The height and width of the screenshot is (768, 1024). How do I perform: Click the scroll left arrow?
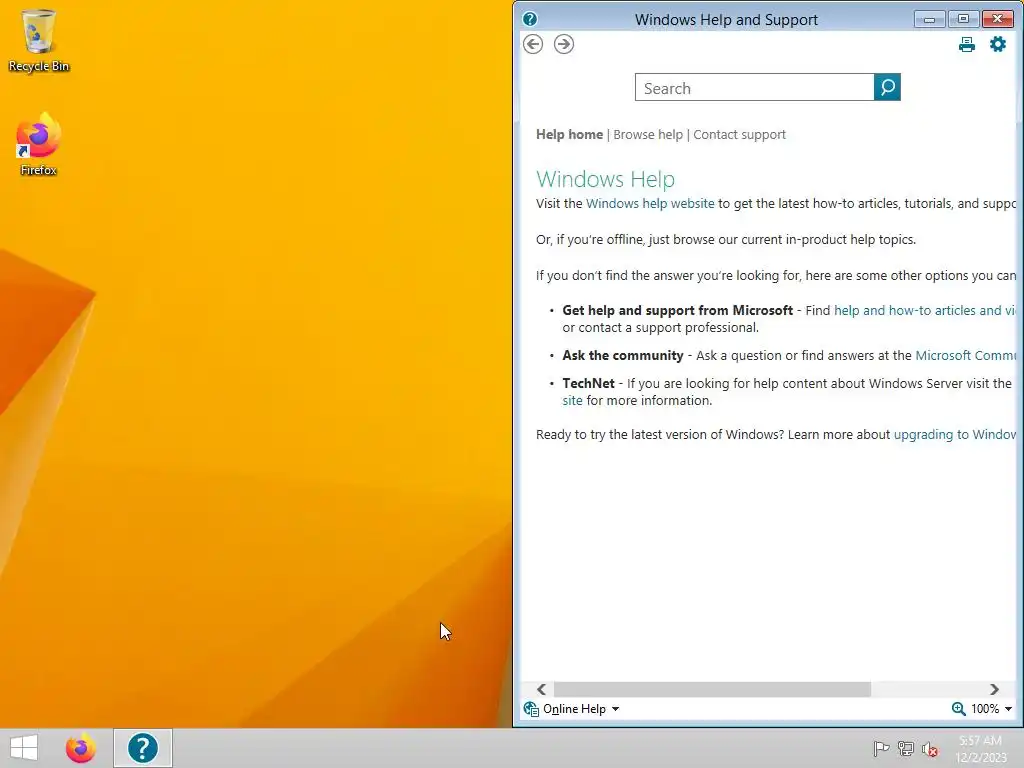(541, 689)
